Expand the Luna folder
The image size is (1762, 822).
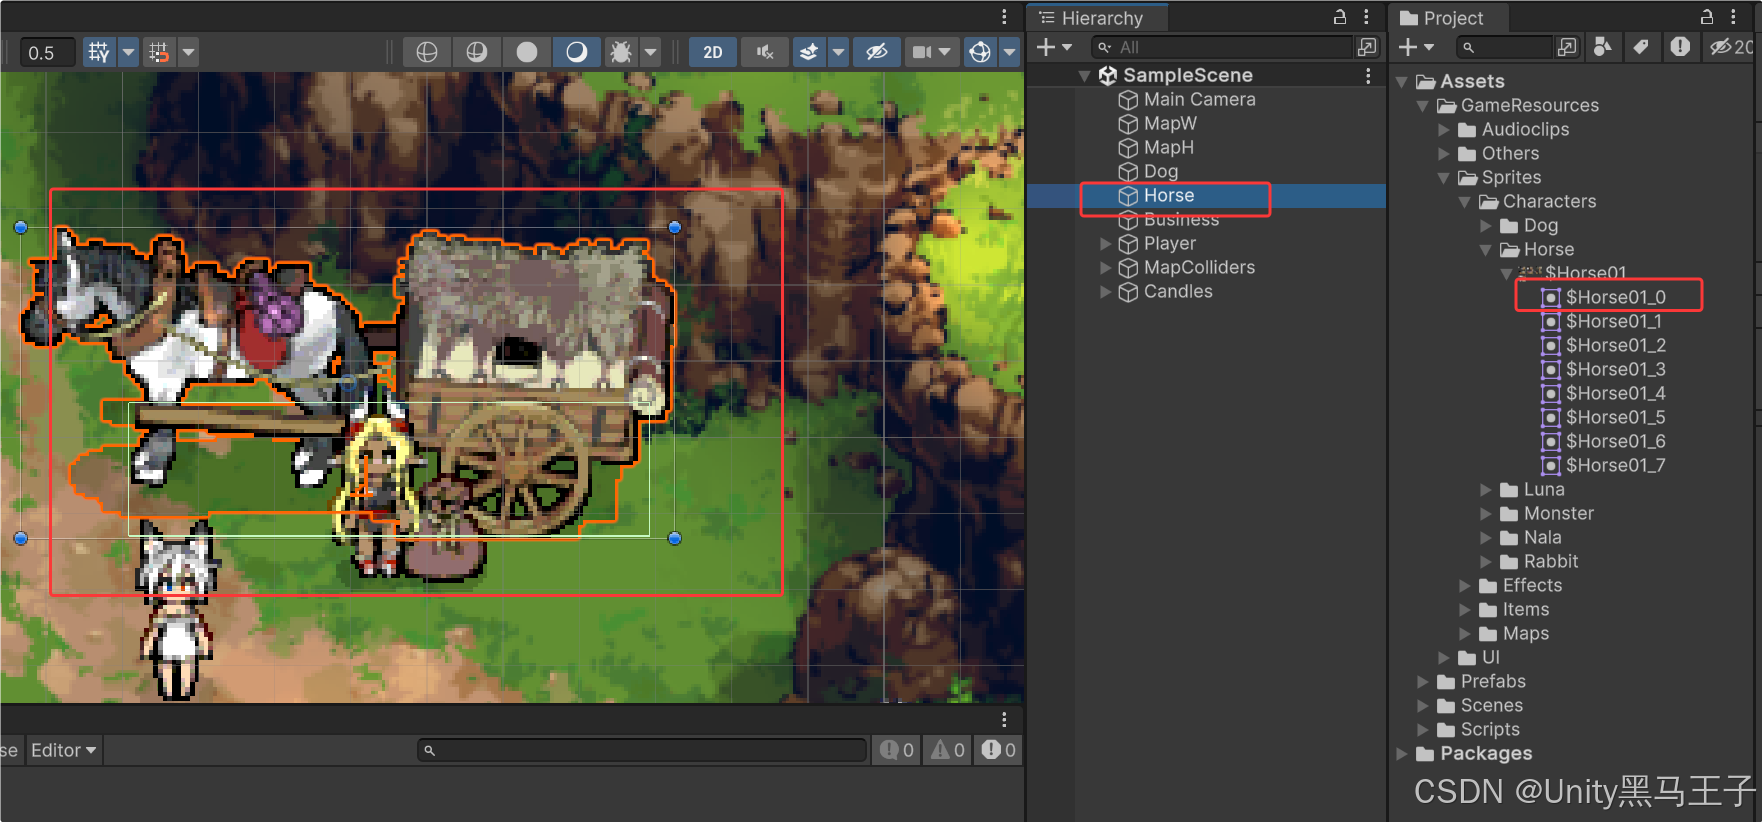click(1485, 490)
